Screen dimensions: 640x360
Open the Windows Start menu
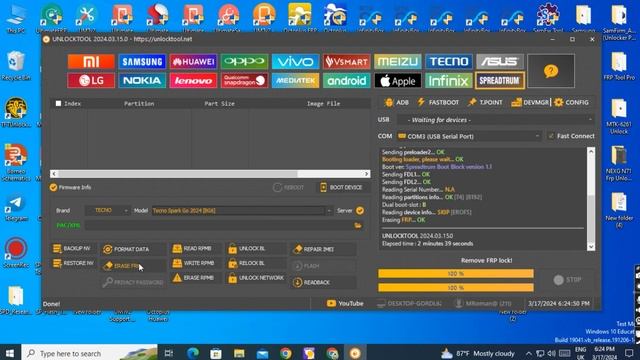click(10, 353)
